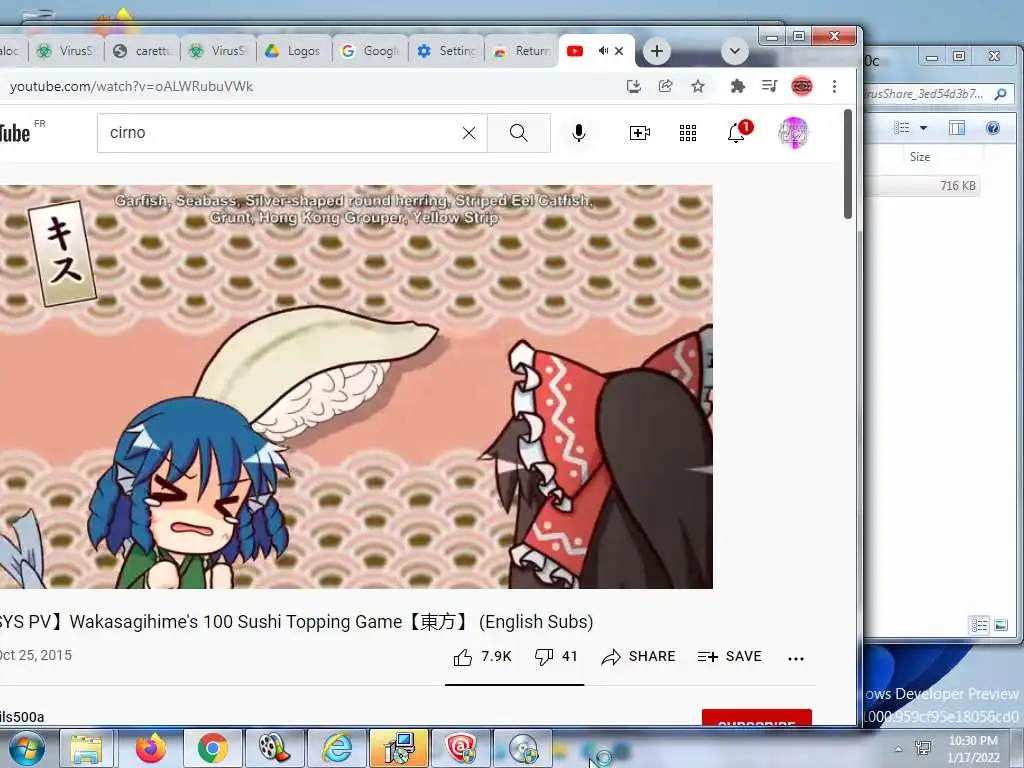
Task: Switch Explorer to details view button
Action: (980, 625)
